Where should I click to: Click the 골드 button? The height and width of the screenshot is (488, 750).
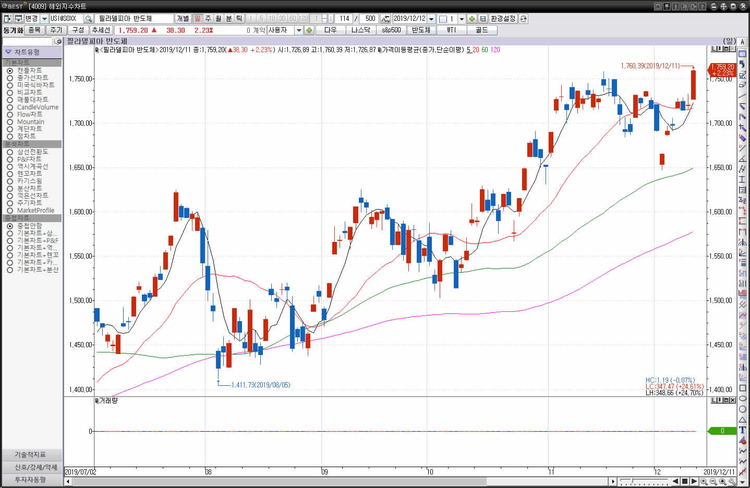coord(482,30)
